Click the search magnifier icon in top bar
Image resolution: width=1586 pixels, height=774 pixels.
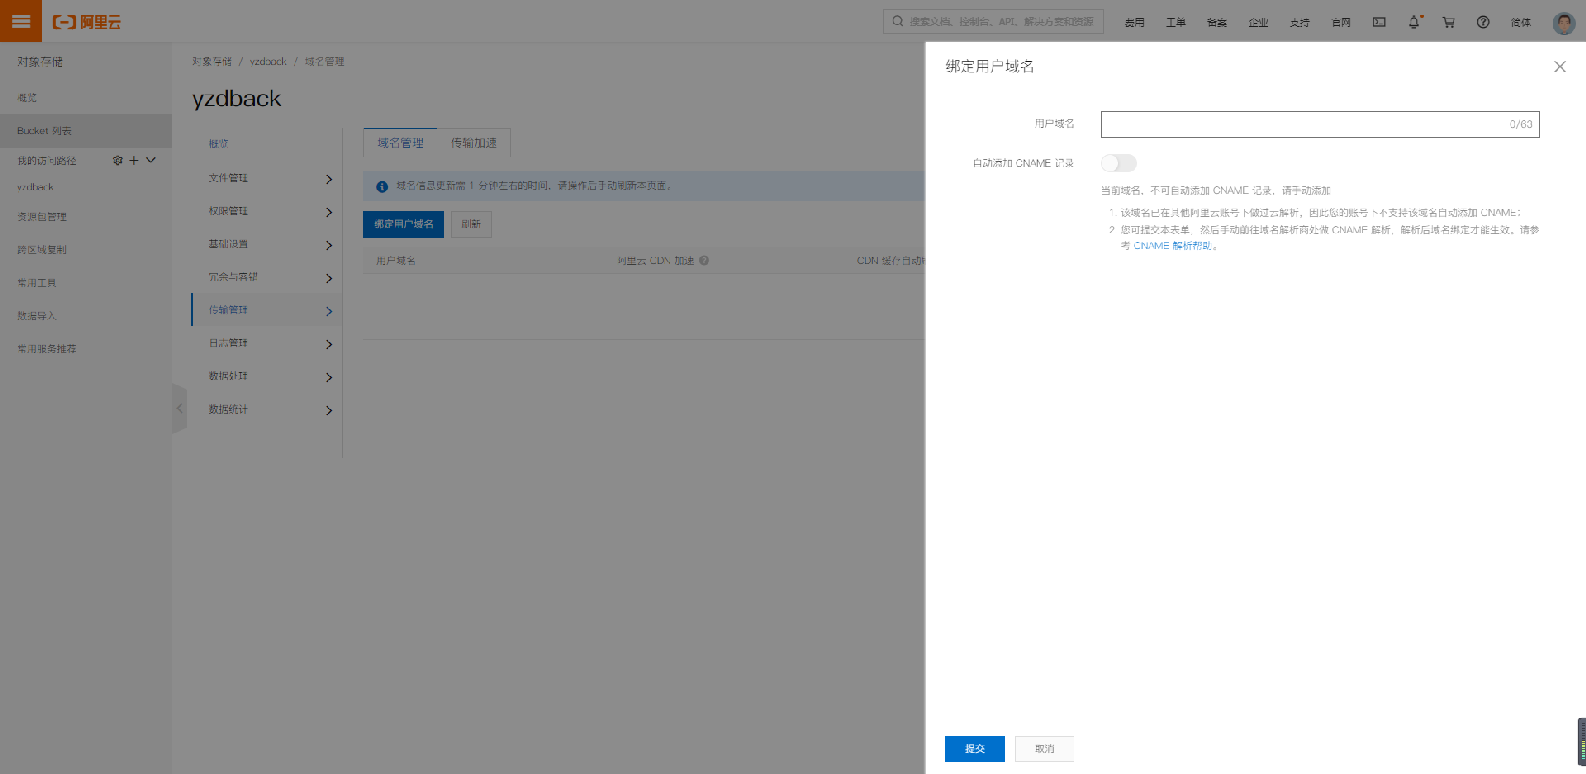[x=898, y=21]
